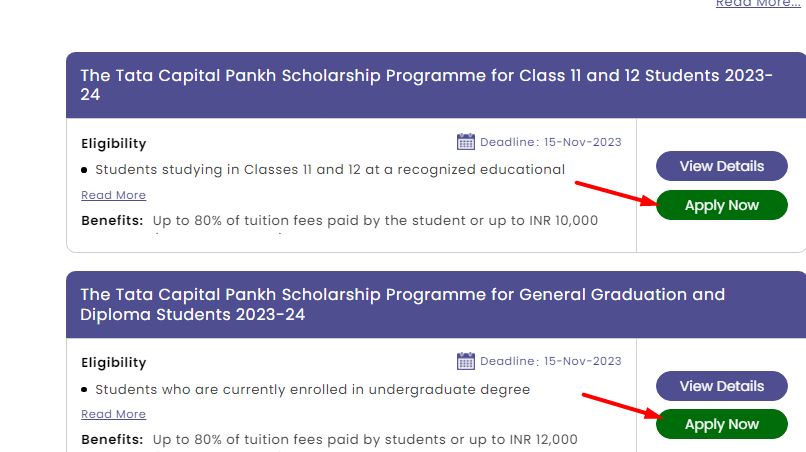Click the bullet about undergraduate degree students
This screenshot has width=806, height=452.
(x=313, y=389)
